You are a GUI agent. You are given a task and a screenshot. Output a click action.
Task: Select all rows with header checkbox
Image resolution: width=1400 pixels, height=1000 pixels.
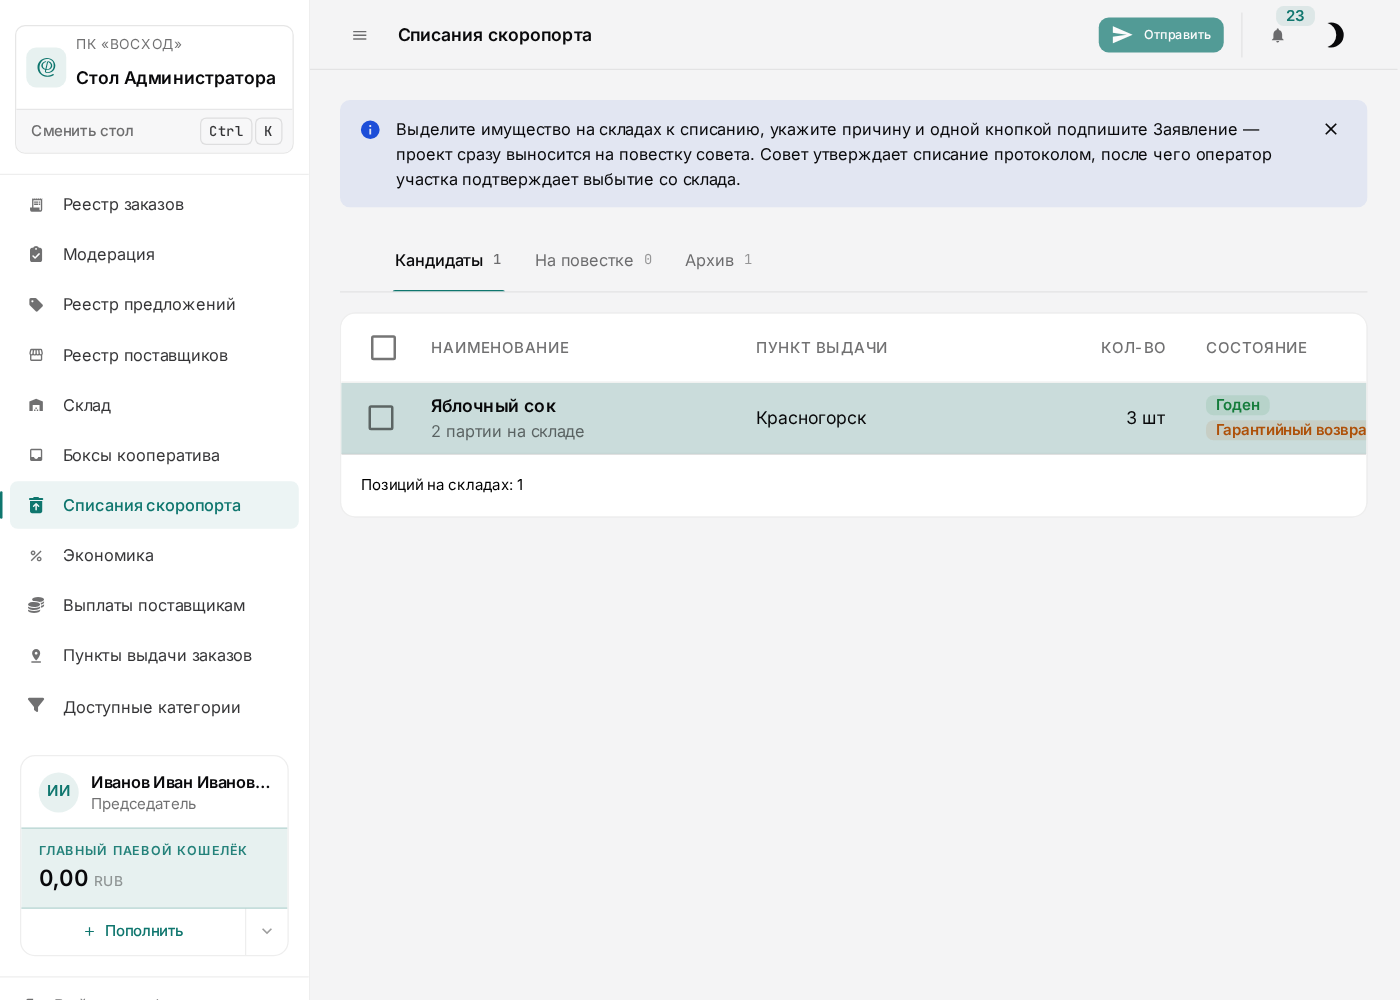(x=383, y=348)
